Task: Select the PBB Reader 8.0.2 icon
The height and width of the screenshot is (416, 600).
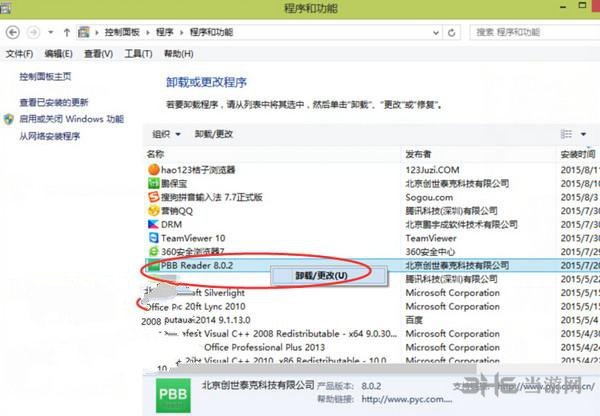Action: click(154, 265)
